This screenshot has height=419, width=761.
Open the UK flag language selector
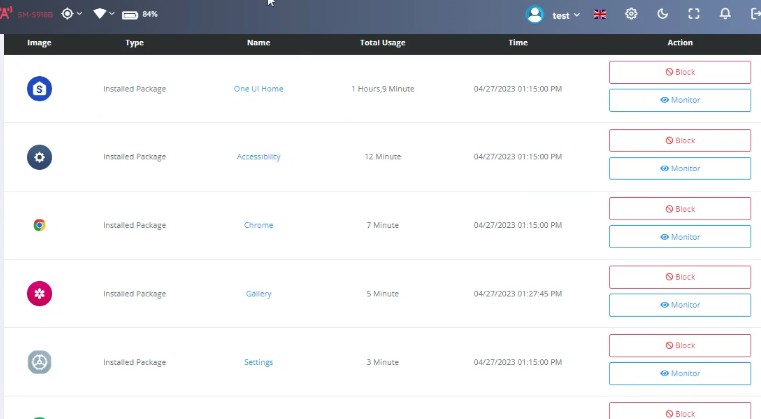[600, 15]
